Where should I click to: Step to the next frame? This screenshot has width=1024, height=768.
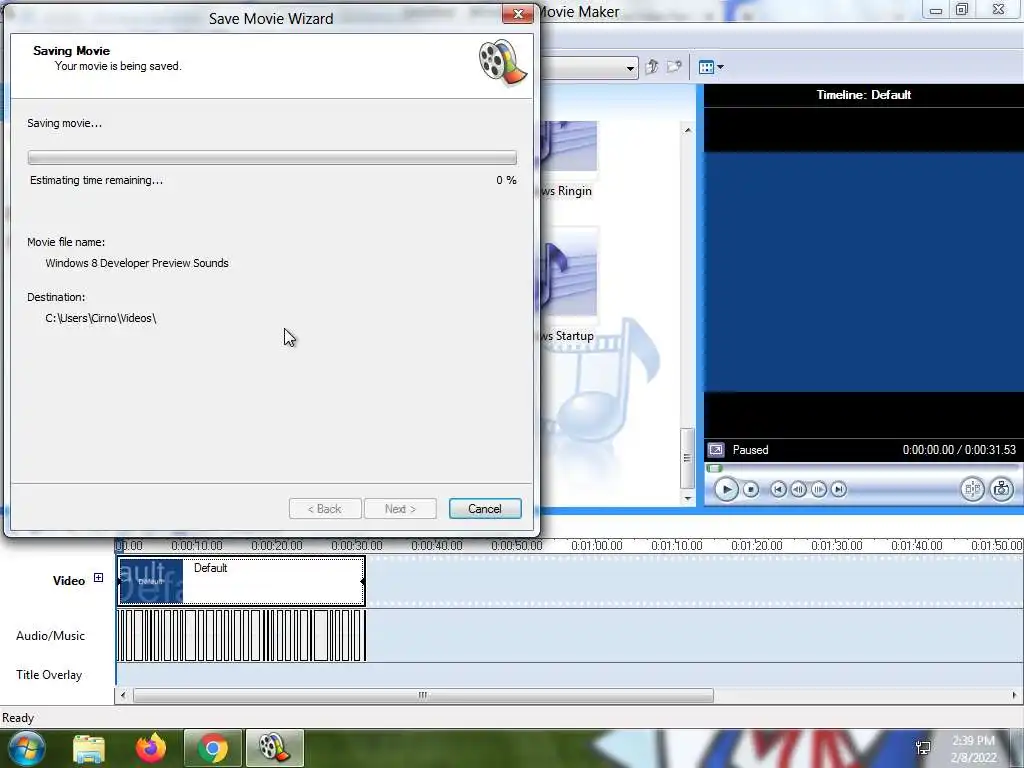point(819,489)
